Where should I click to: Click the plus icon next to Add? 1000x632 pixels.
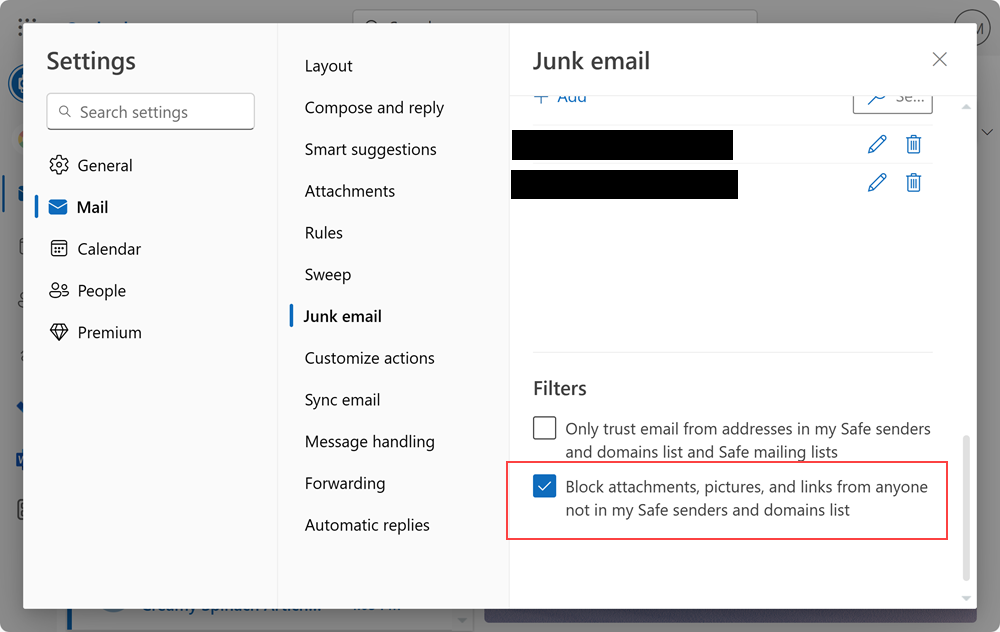(x=543, y=97)
